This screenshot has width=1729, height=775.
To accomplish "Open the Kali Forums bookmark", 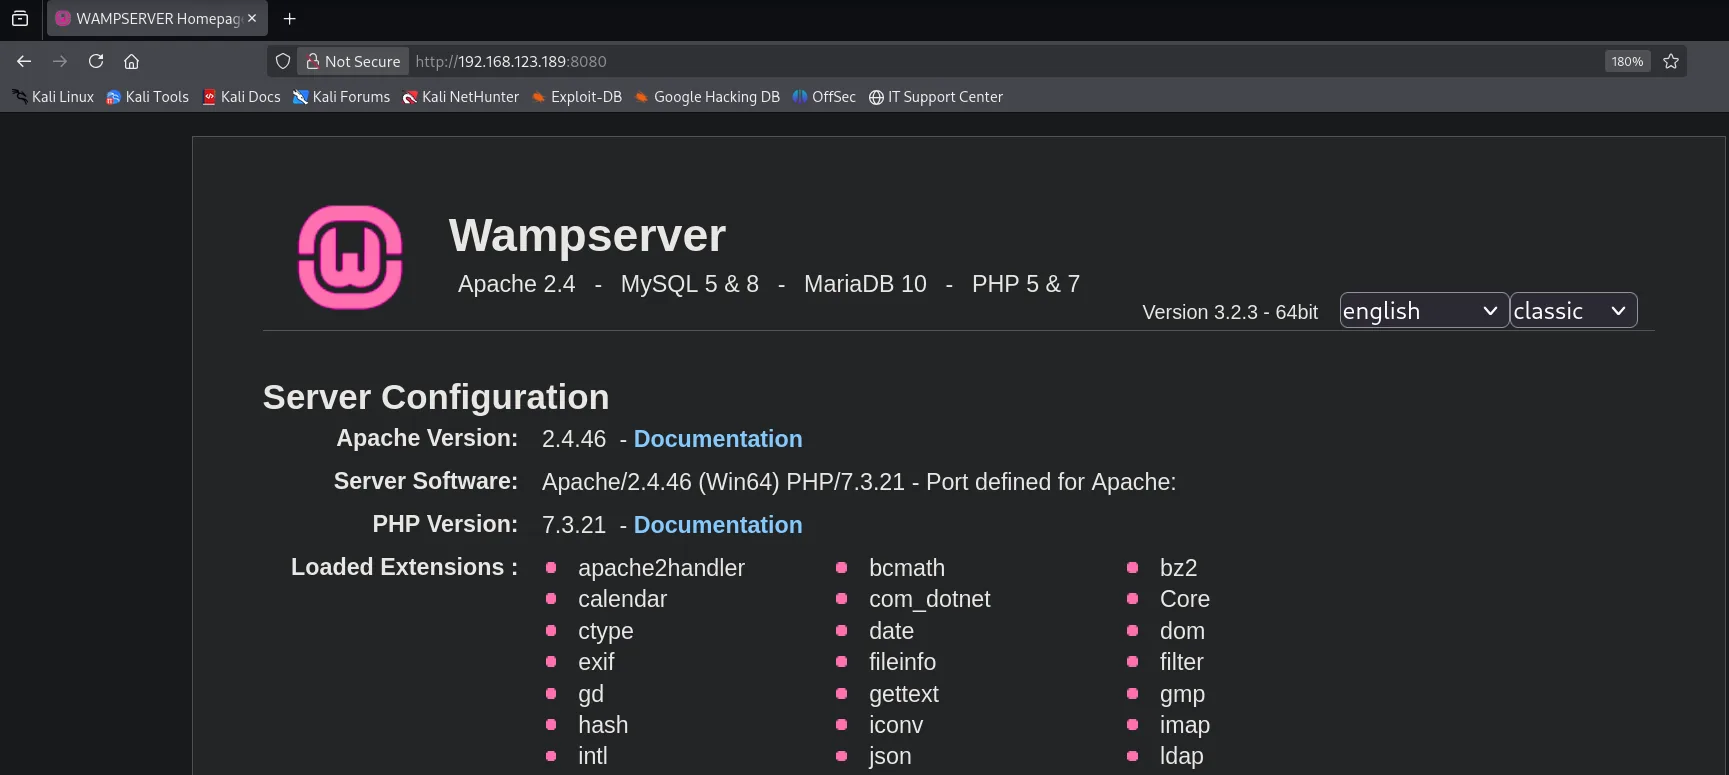I will point(341,97).
